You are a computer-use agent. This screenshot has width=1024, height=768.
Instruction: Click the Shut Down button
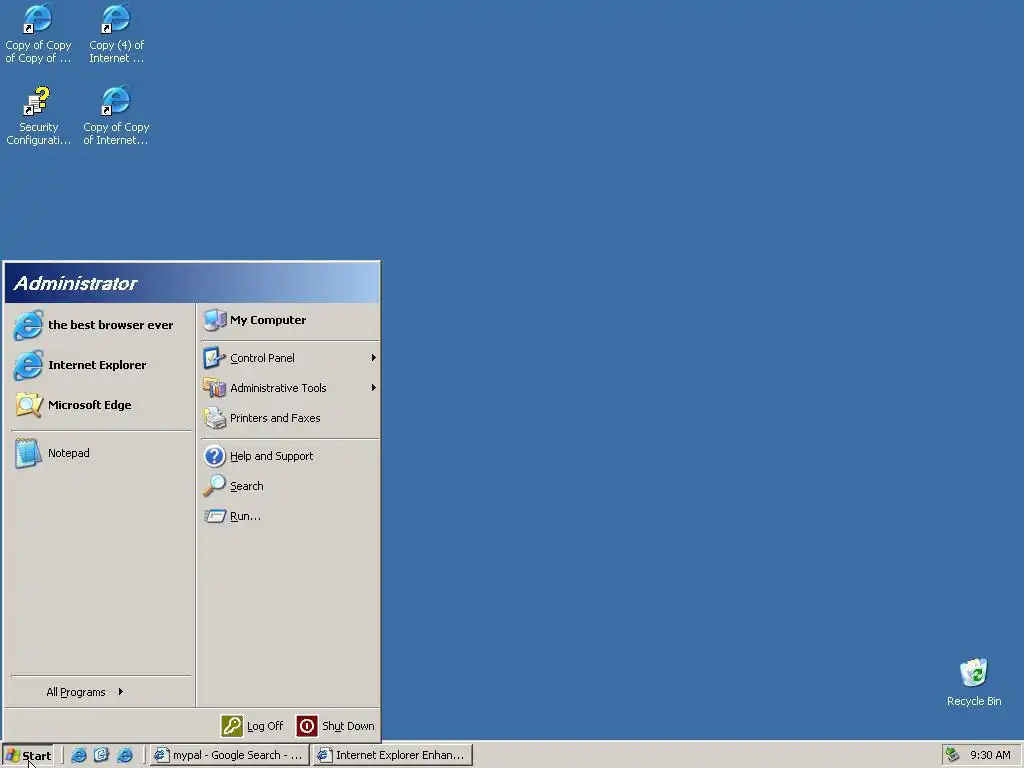[x=336, y=726]
